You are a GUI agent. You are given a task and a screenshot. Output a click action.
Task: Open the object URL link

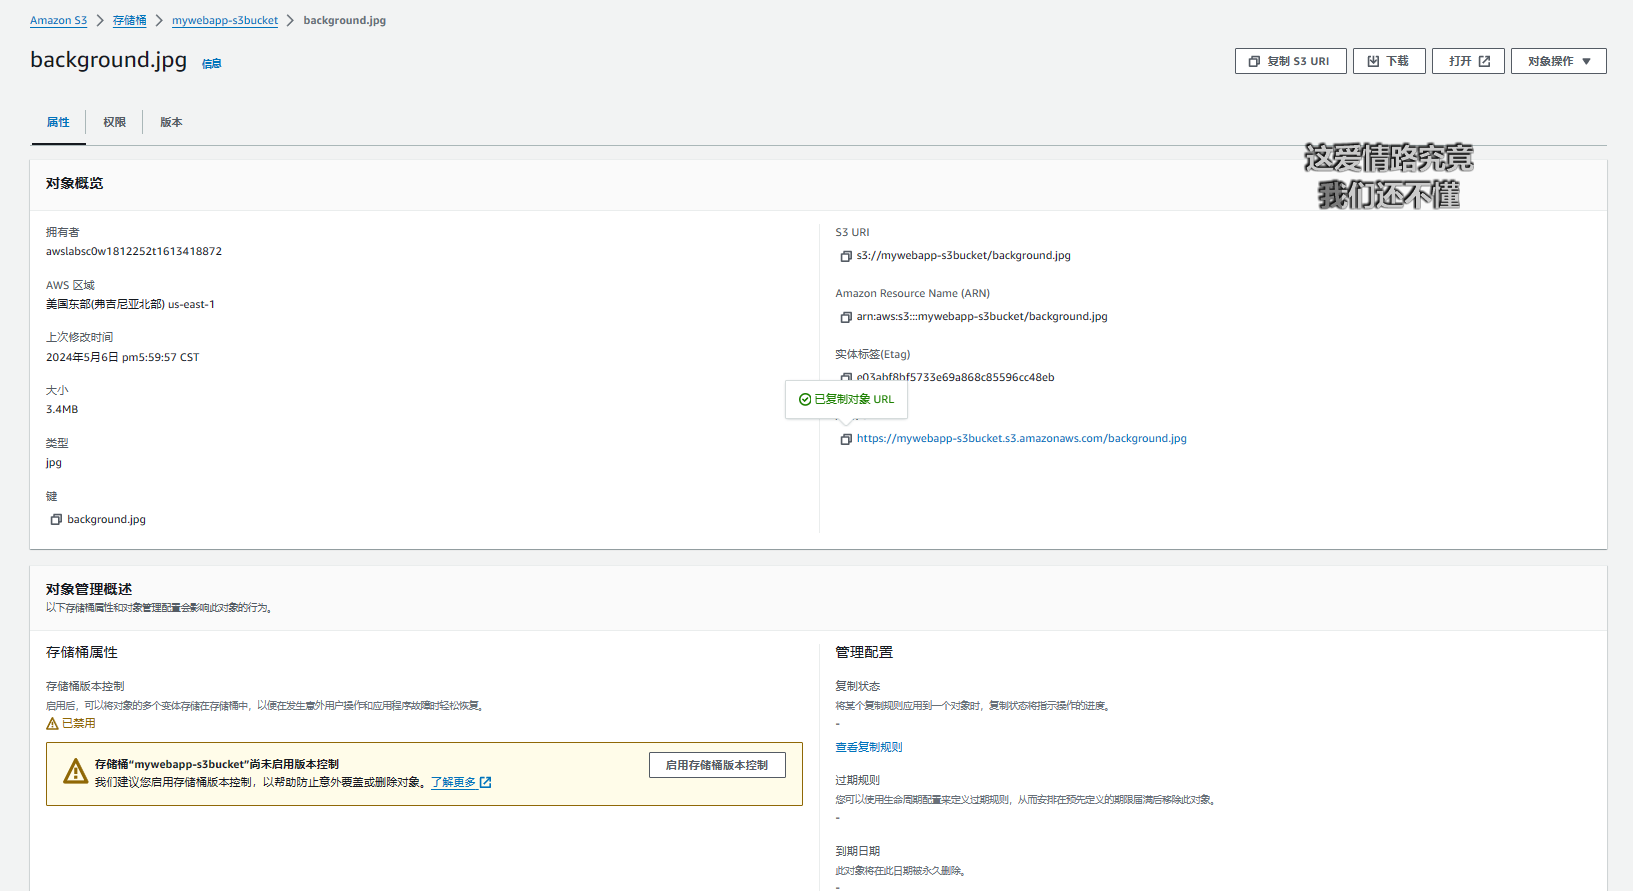[1021, 439]
